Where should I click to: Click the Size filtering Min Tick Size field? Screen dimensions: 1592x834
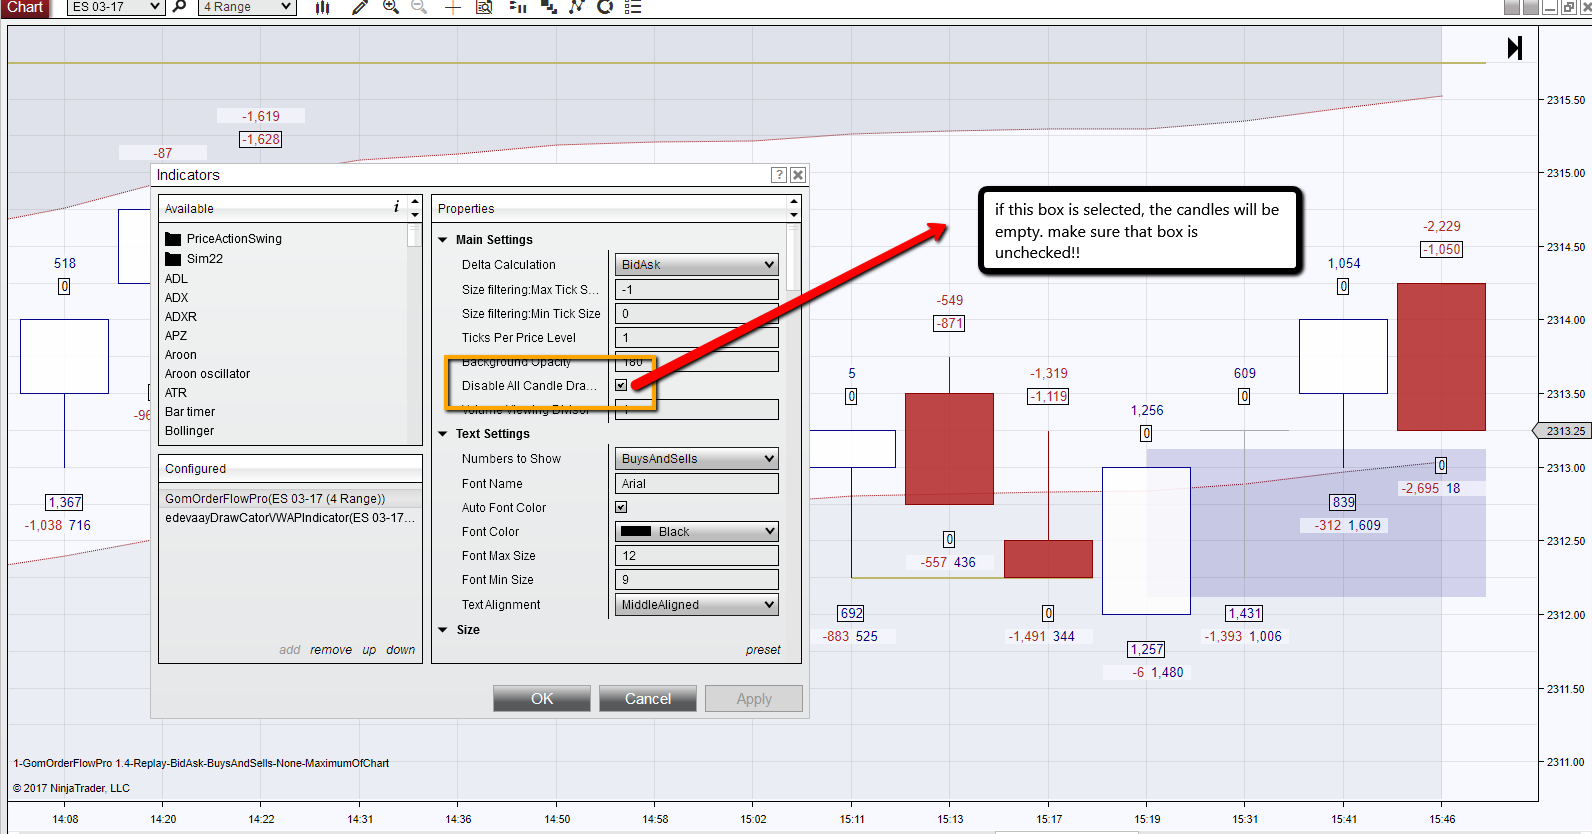[x=696, y=314]
